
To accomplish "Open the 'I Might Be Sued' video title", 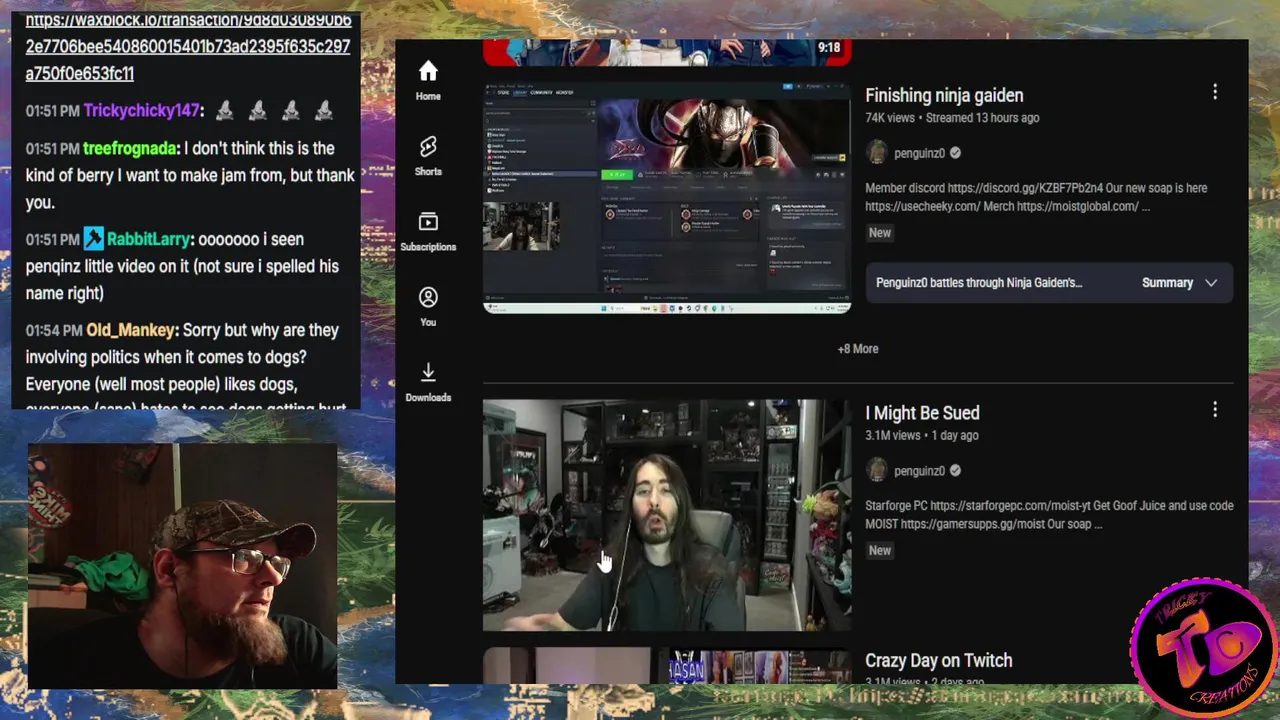I will point(922,413).
